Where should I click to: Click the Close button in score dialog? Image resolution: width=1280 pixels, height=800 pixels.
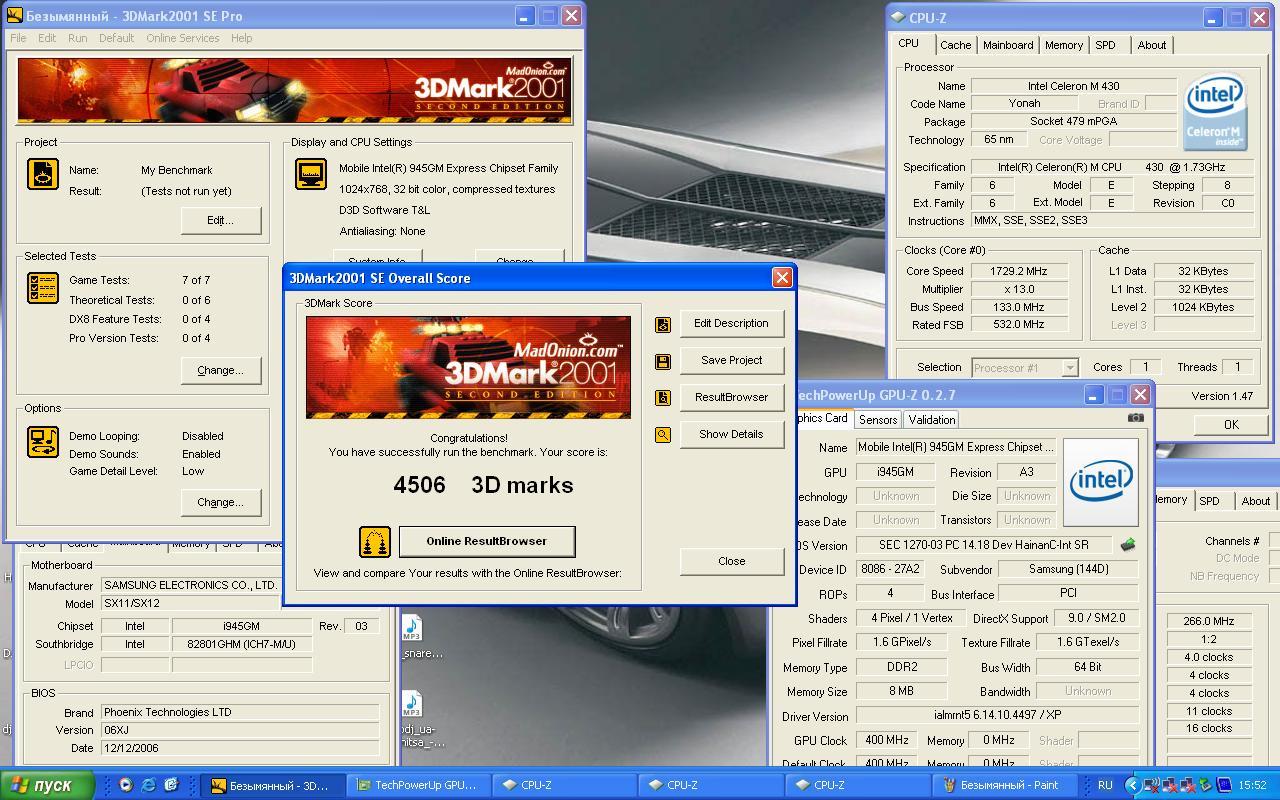point(732,562)
